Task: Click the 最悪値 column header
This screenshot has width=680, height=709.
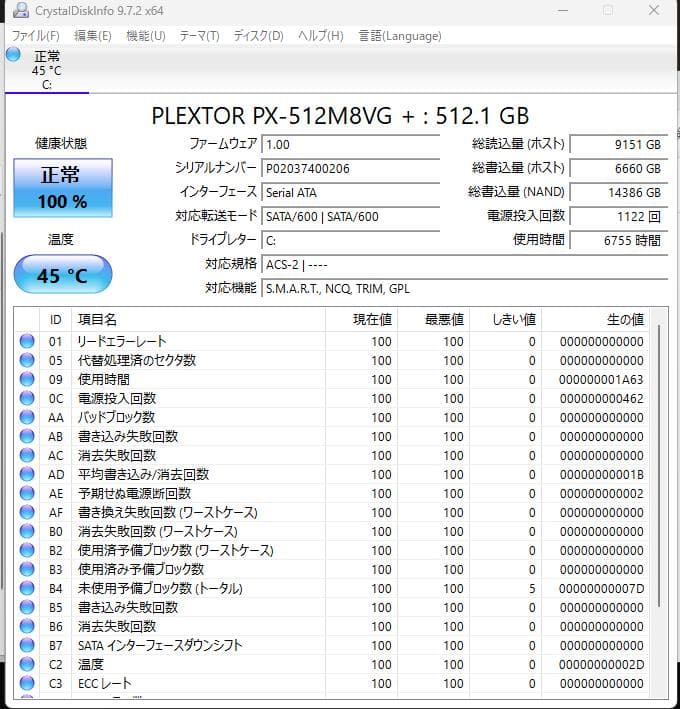Action: point(434,320)
